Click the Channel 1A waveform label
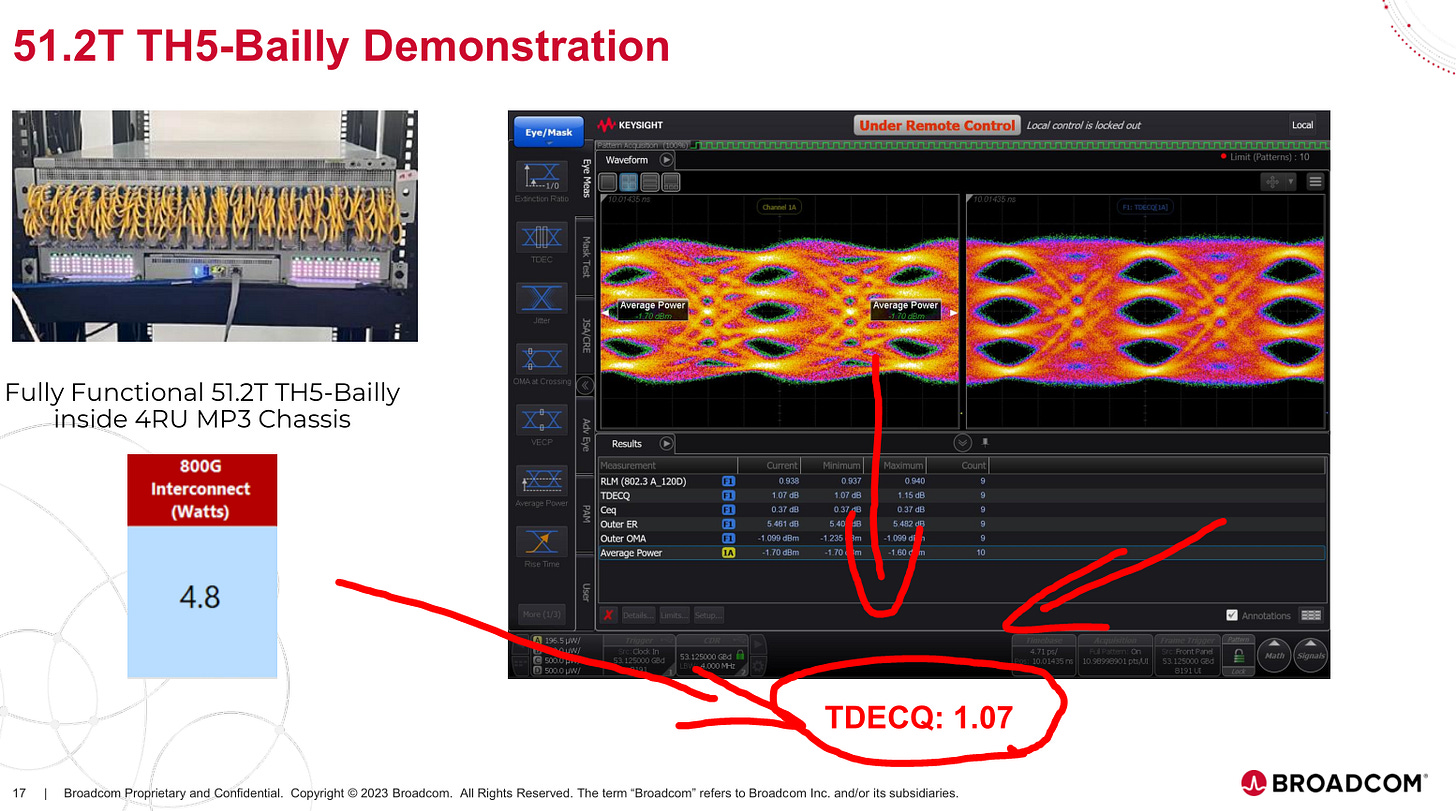 pos(778,207)
